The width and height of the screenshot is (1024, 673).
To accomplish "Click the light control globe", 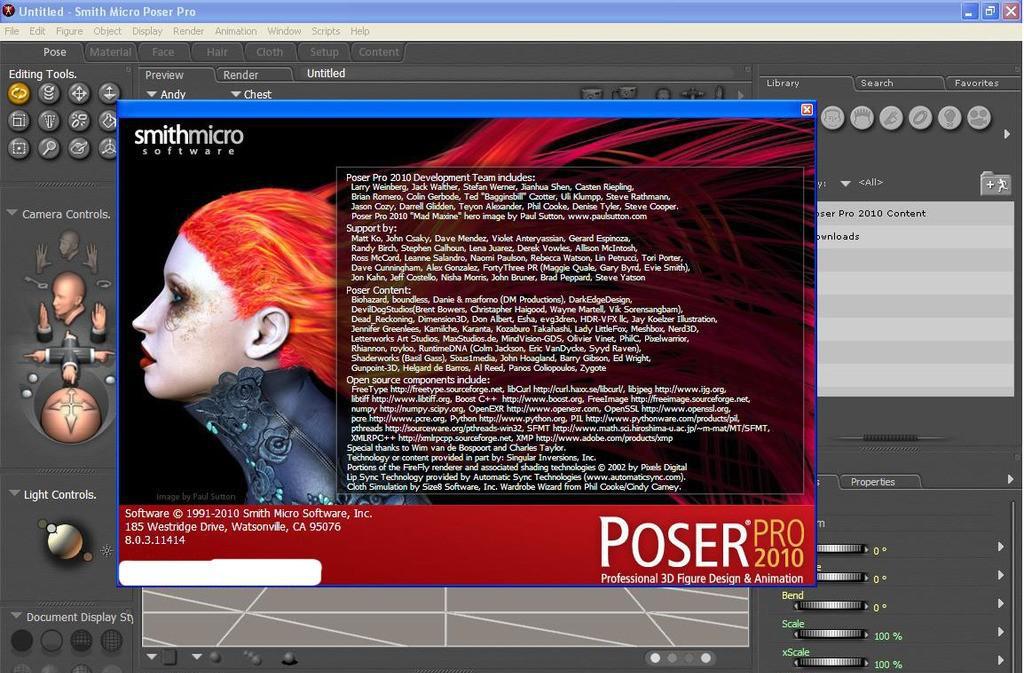I will pos(65,541).
